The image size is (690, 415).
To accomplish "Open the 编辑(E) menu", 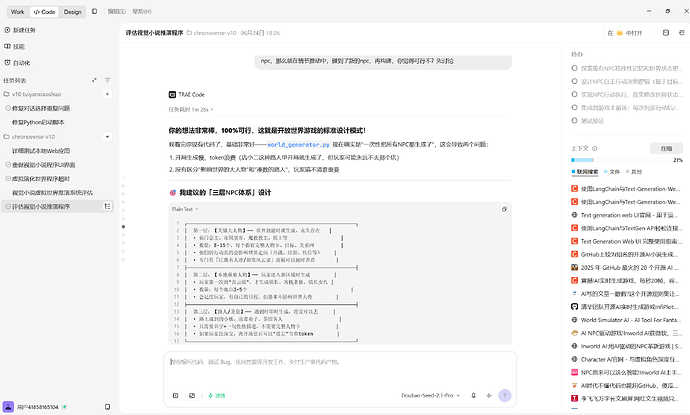I will click(x=117, y=11).
